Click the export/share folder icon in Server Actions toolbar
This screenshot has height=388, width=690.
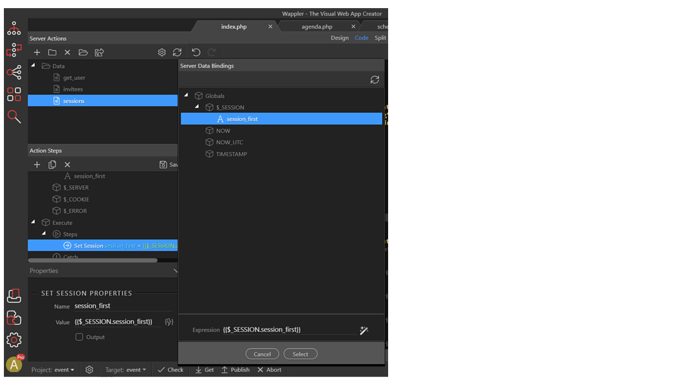click(x=99, y=52)
